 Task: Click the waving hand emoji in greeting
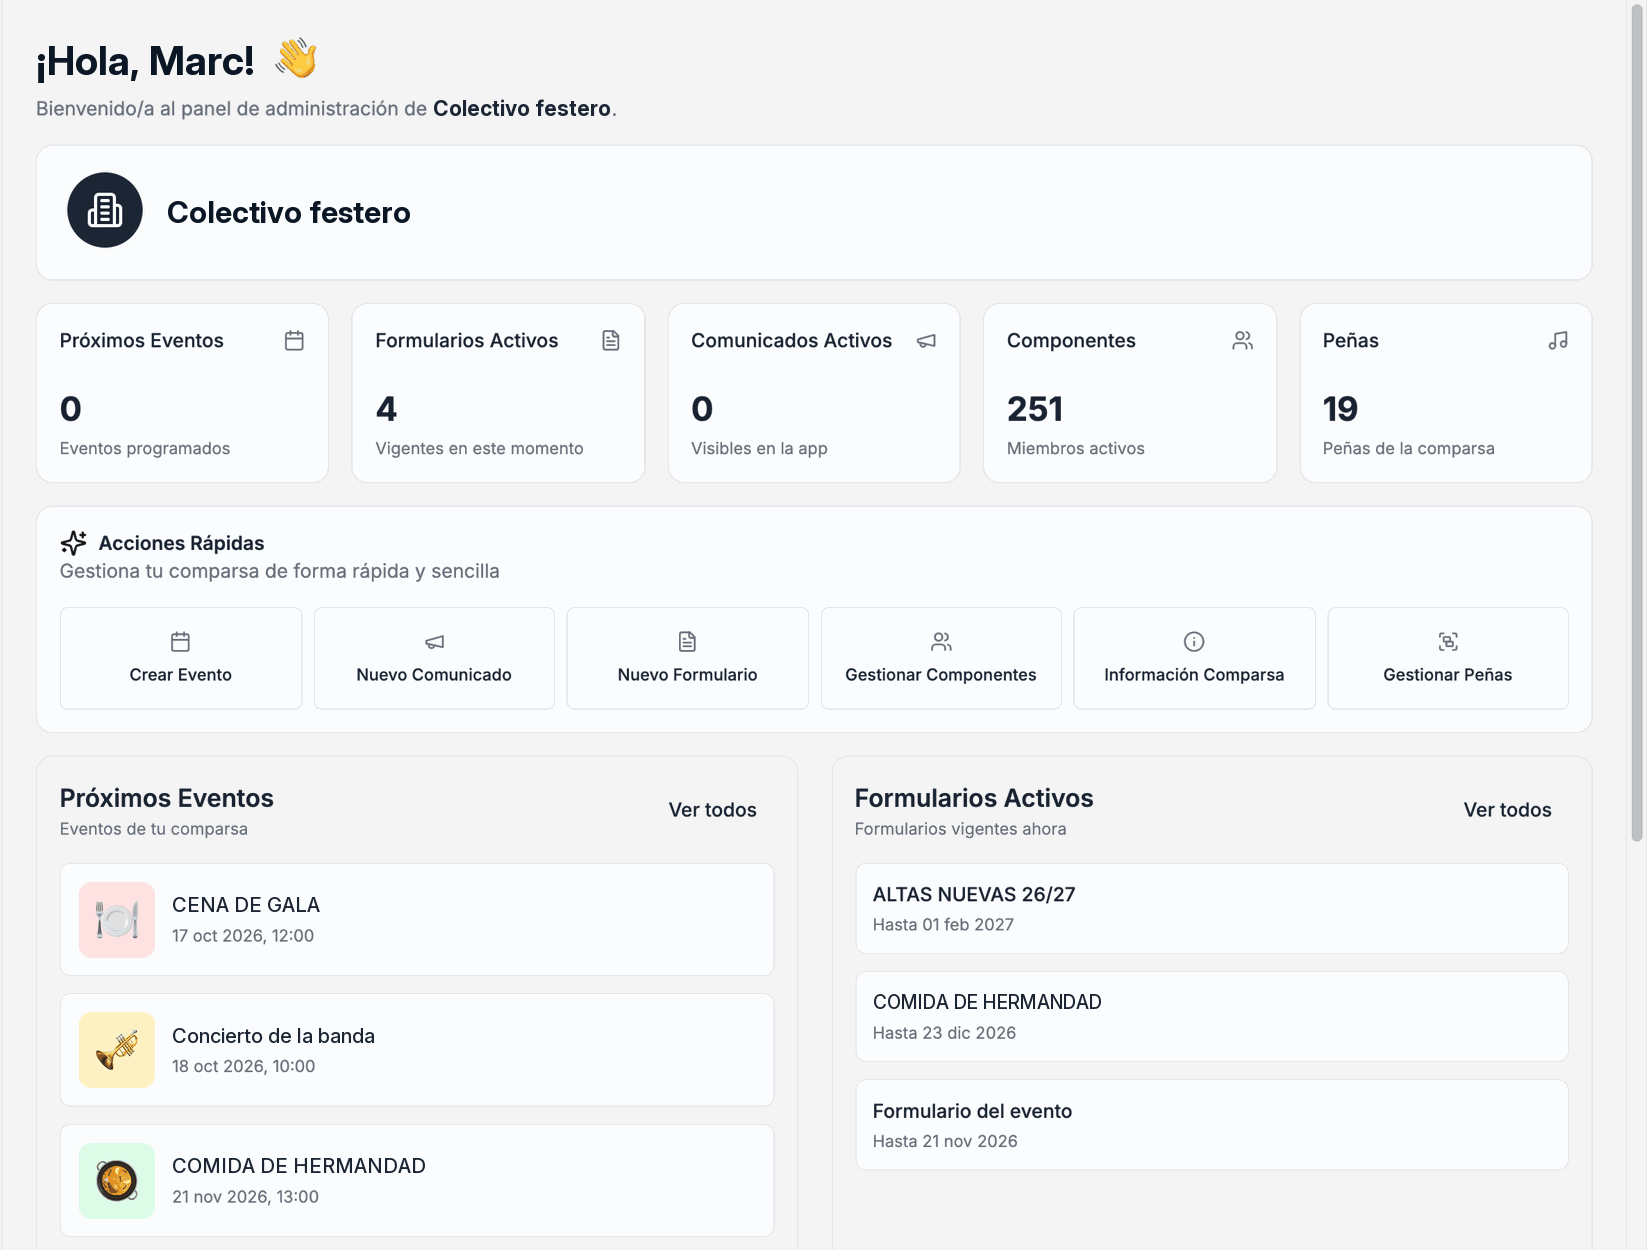point(296,59)
